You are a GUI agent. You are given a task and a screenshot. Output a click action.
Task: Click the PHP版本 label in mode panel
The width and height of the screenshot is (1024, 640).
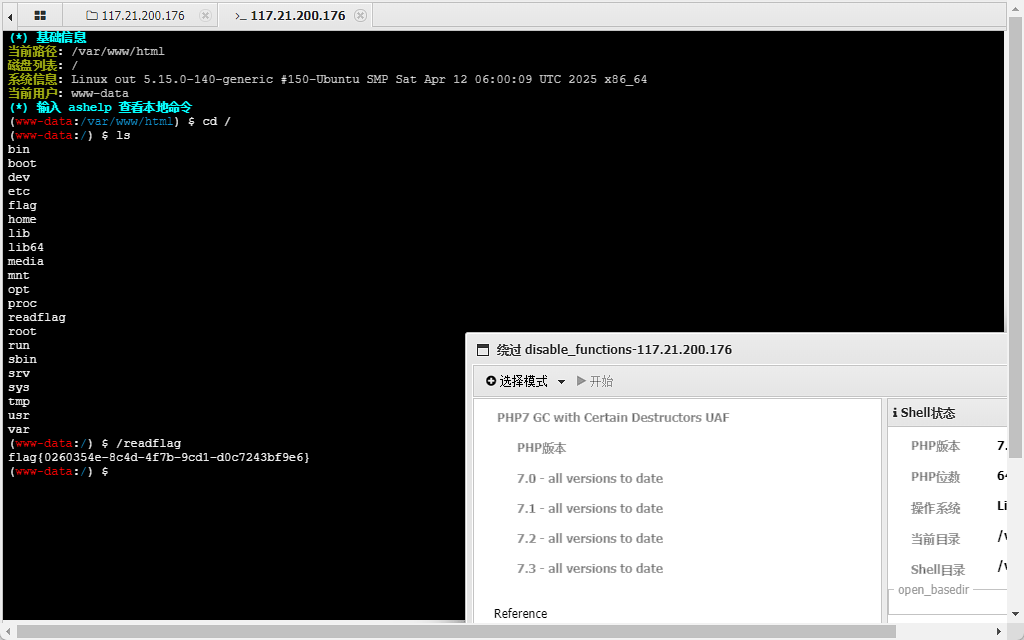[541, 448]
